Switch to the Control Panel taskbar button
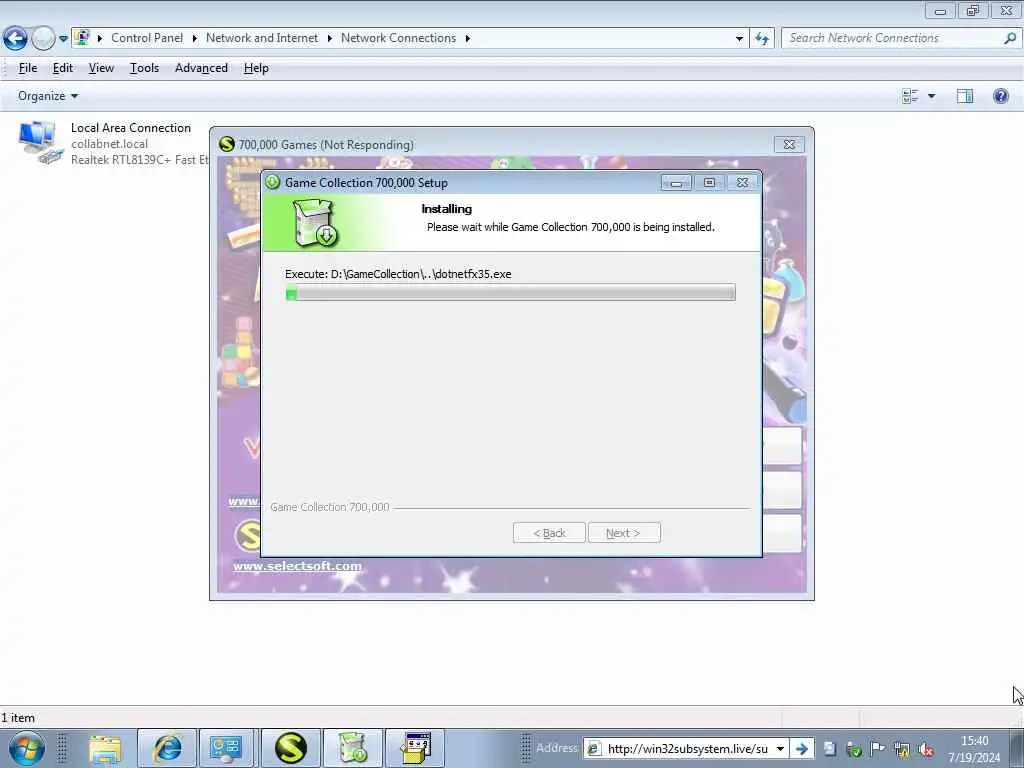 [226, 748]
